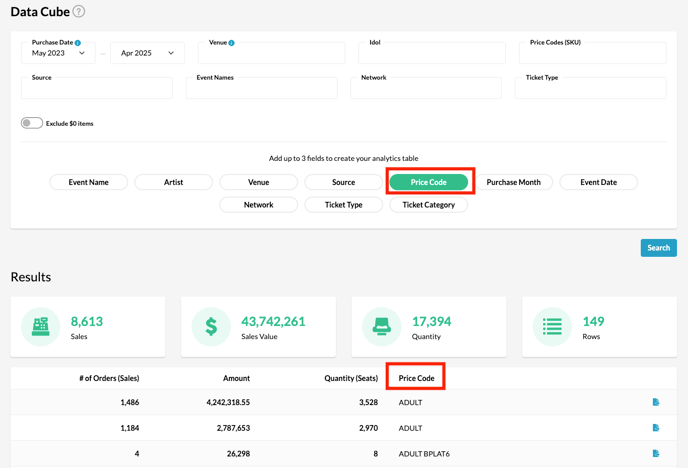Click the 2,970 quantity cell

[369, 428]
